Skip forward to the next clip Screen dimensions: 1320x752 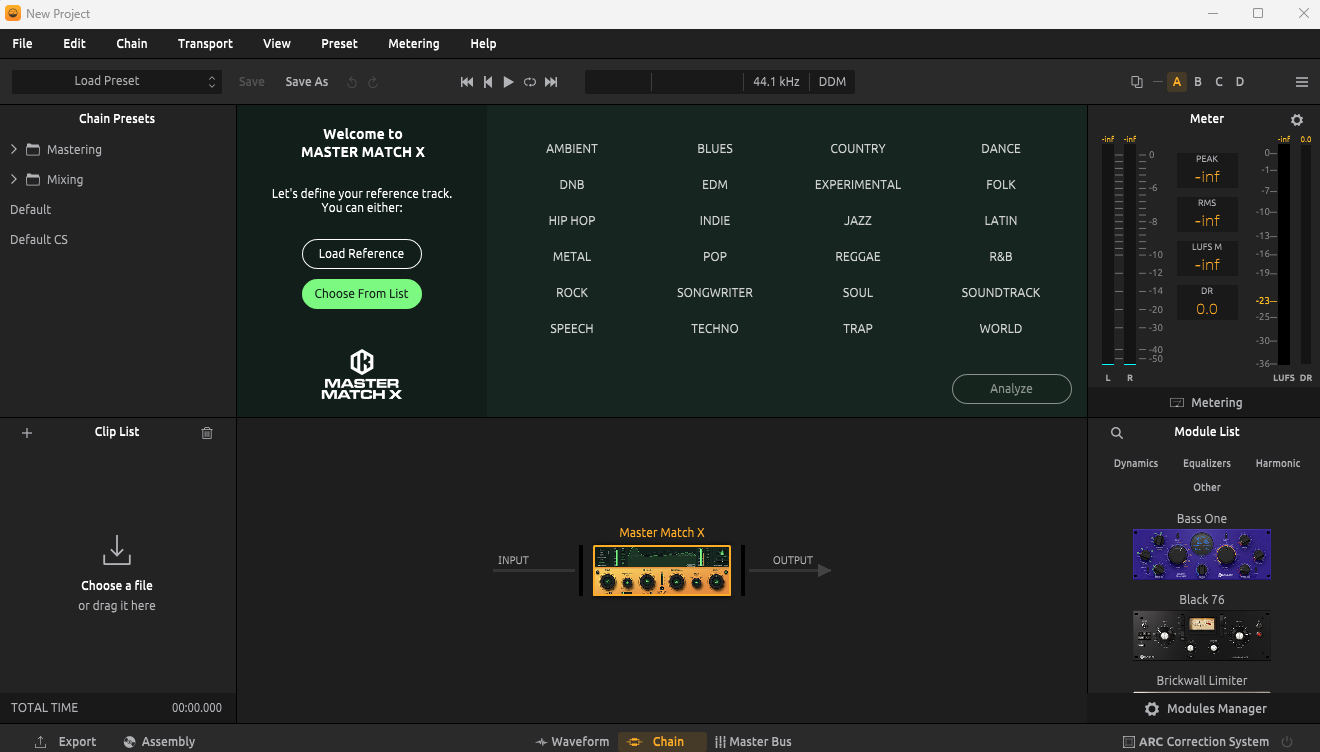(x=551, y=82)
